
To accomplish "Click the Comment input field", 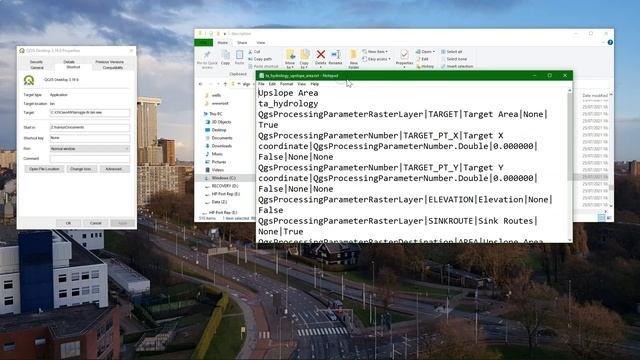I will (89, 159).
